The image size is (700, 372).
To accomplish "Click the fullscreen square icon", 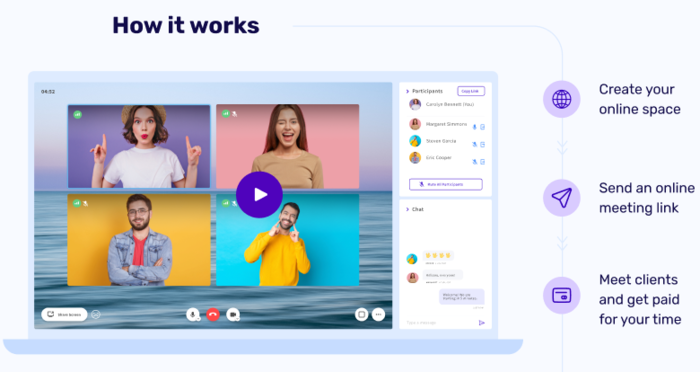I will pyautogui.click(x=361, y=315).
